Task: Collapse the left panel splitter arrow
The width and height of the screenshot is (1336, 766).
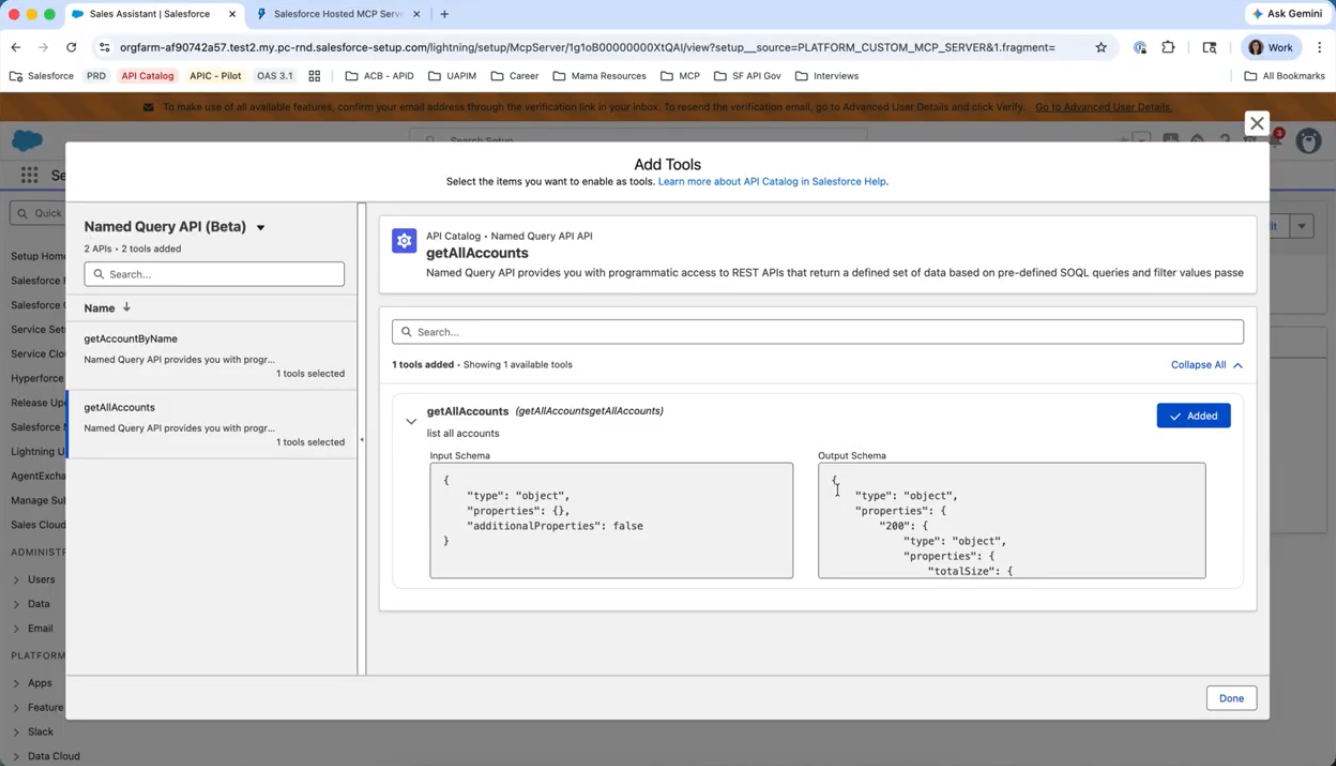Action: (x=362, y=440)
